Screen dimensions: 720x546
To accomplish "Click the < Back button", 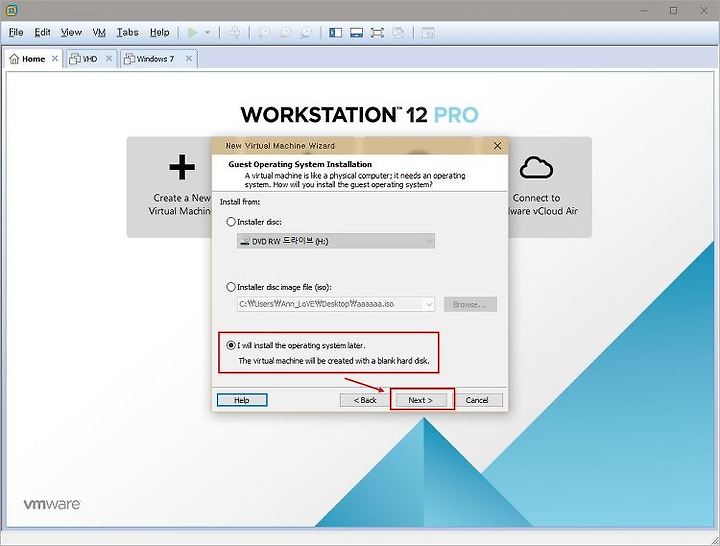I will click(365, 400).
